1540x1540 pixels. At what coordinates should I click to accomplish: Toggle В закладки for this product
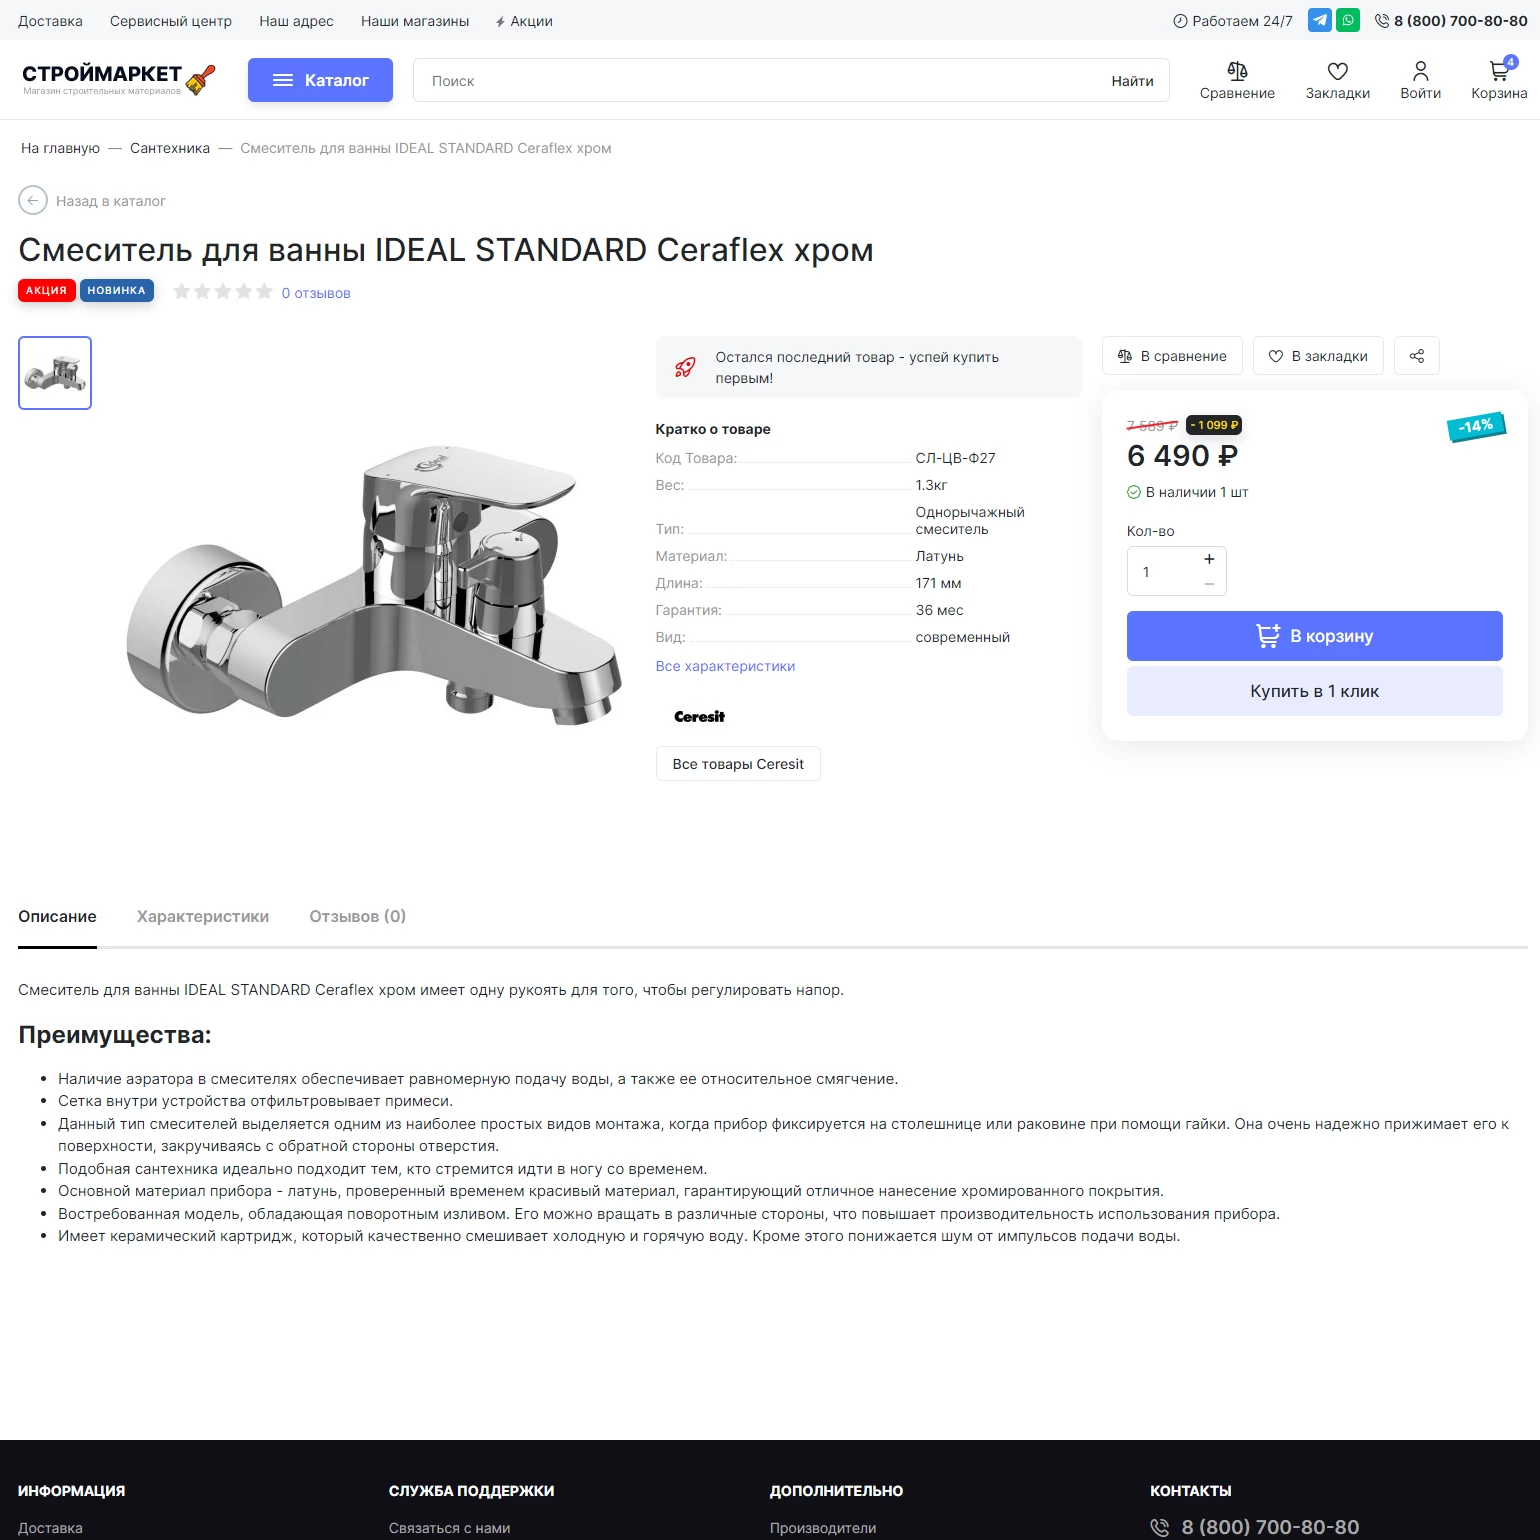[x=1318, y=356]
